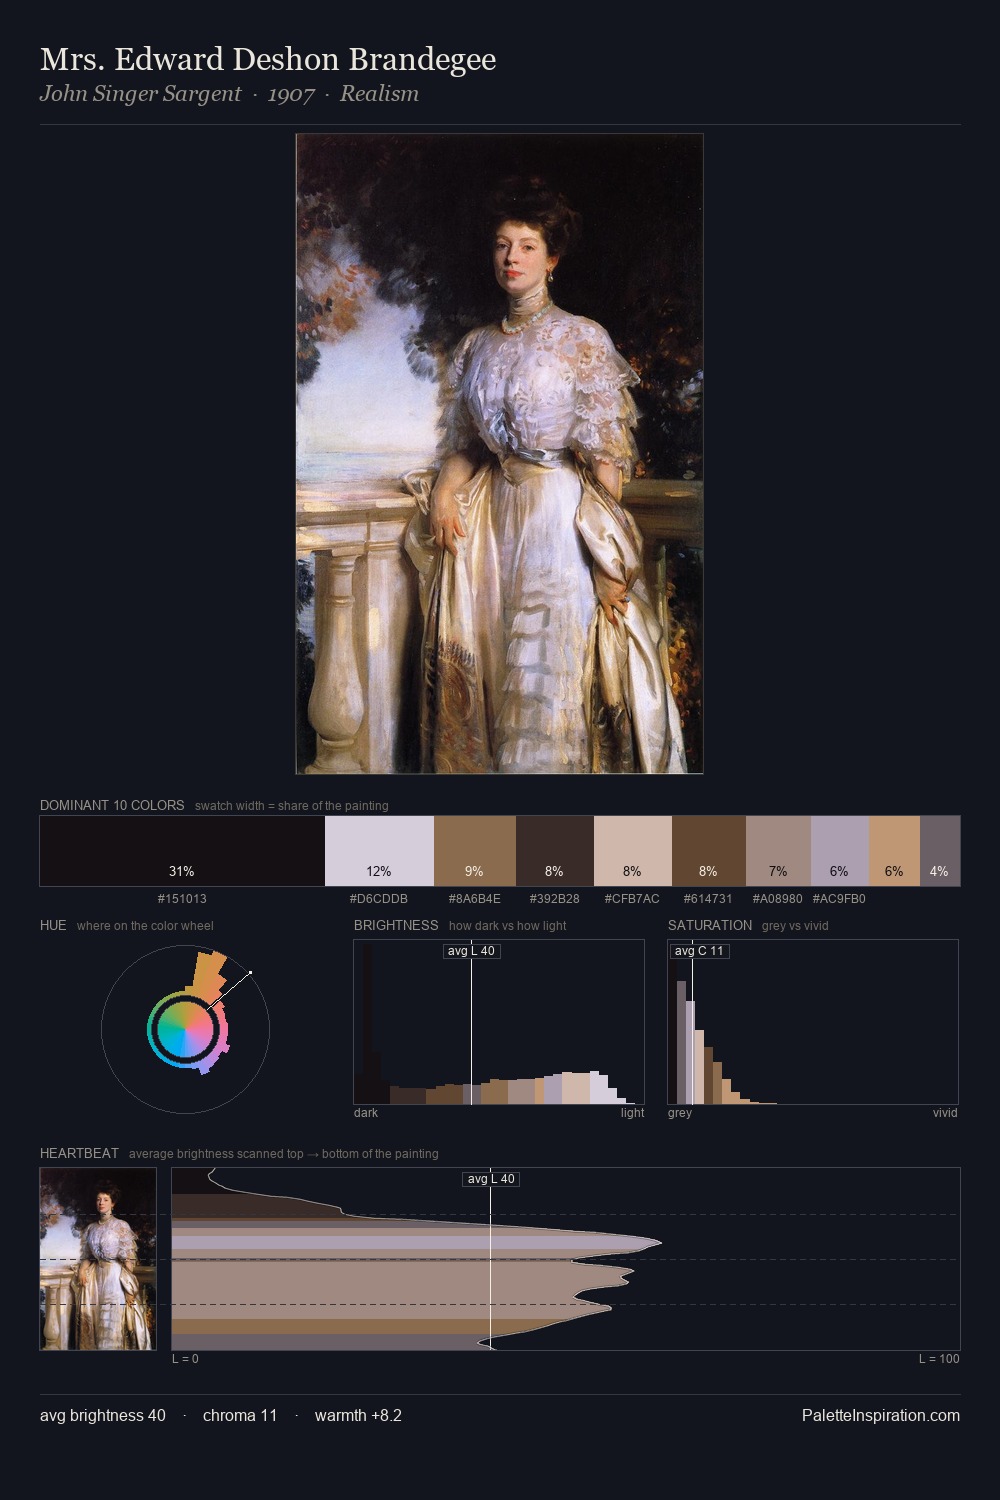This screenshot has height=1500, width=1000.
Task: Click the SATURATION section heading
Action: tap(710, 925)
